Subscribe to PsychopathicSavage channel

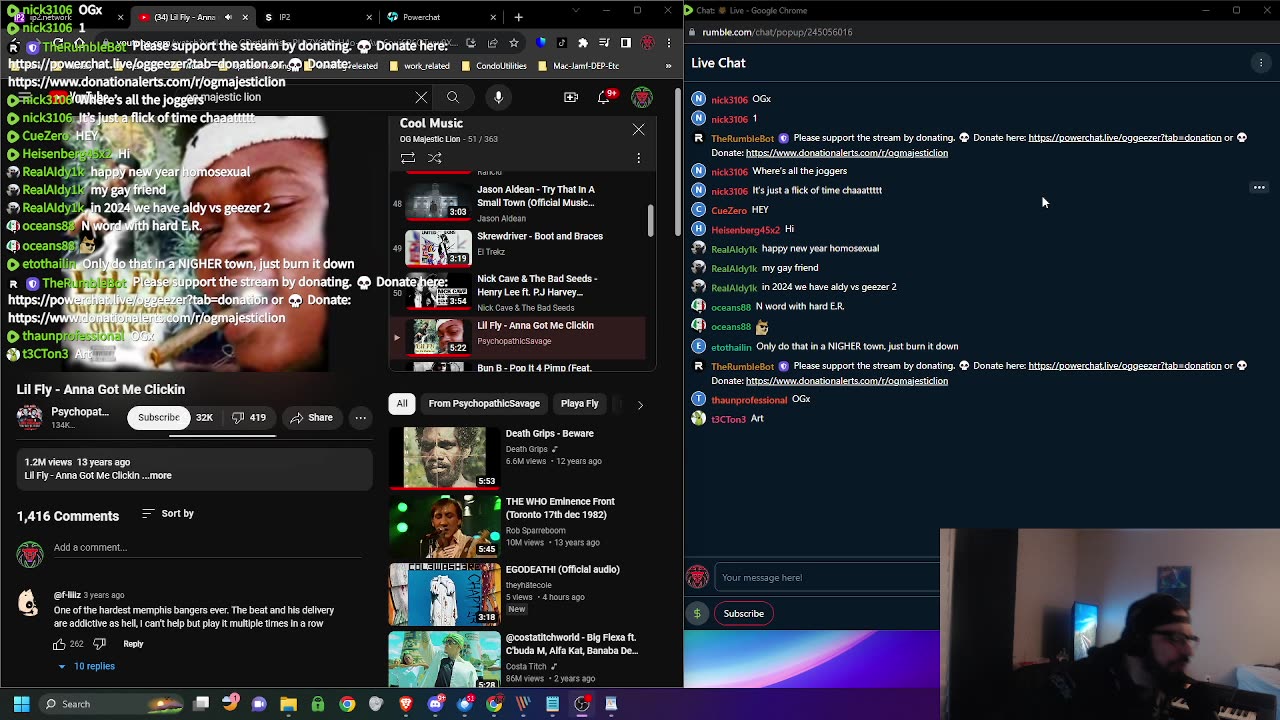pos(158,417)
